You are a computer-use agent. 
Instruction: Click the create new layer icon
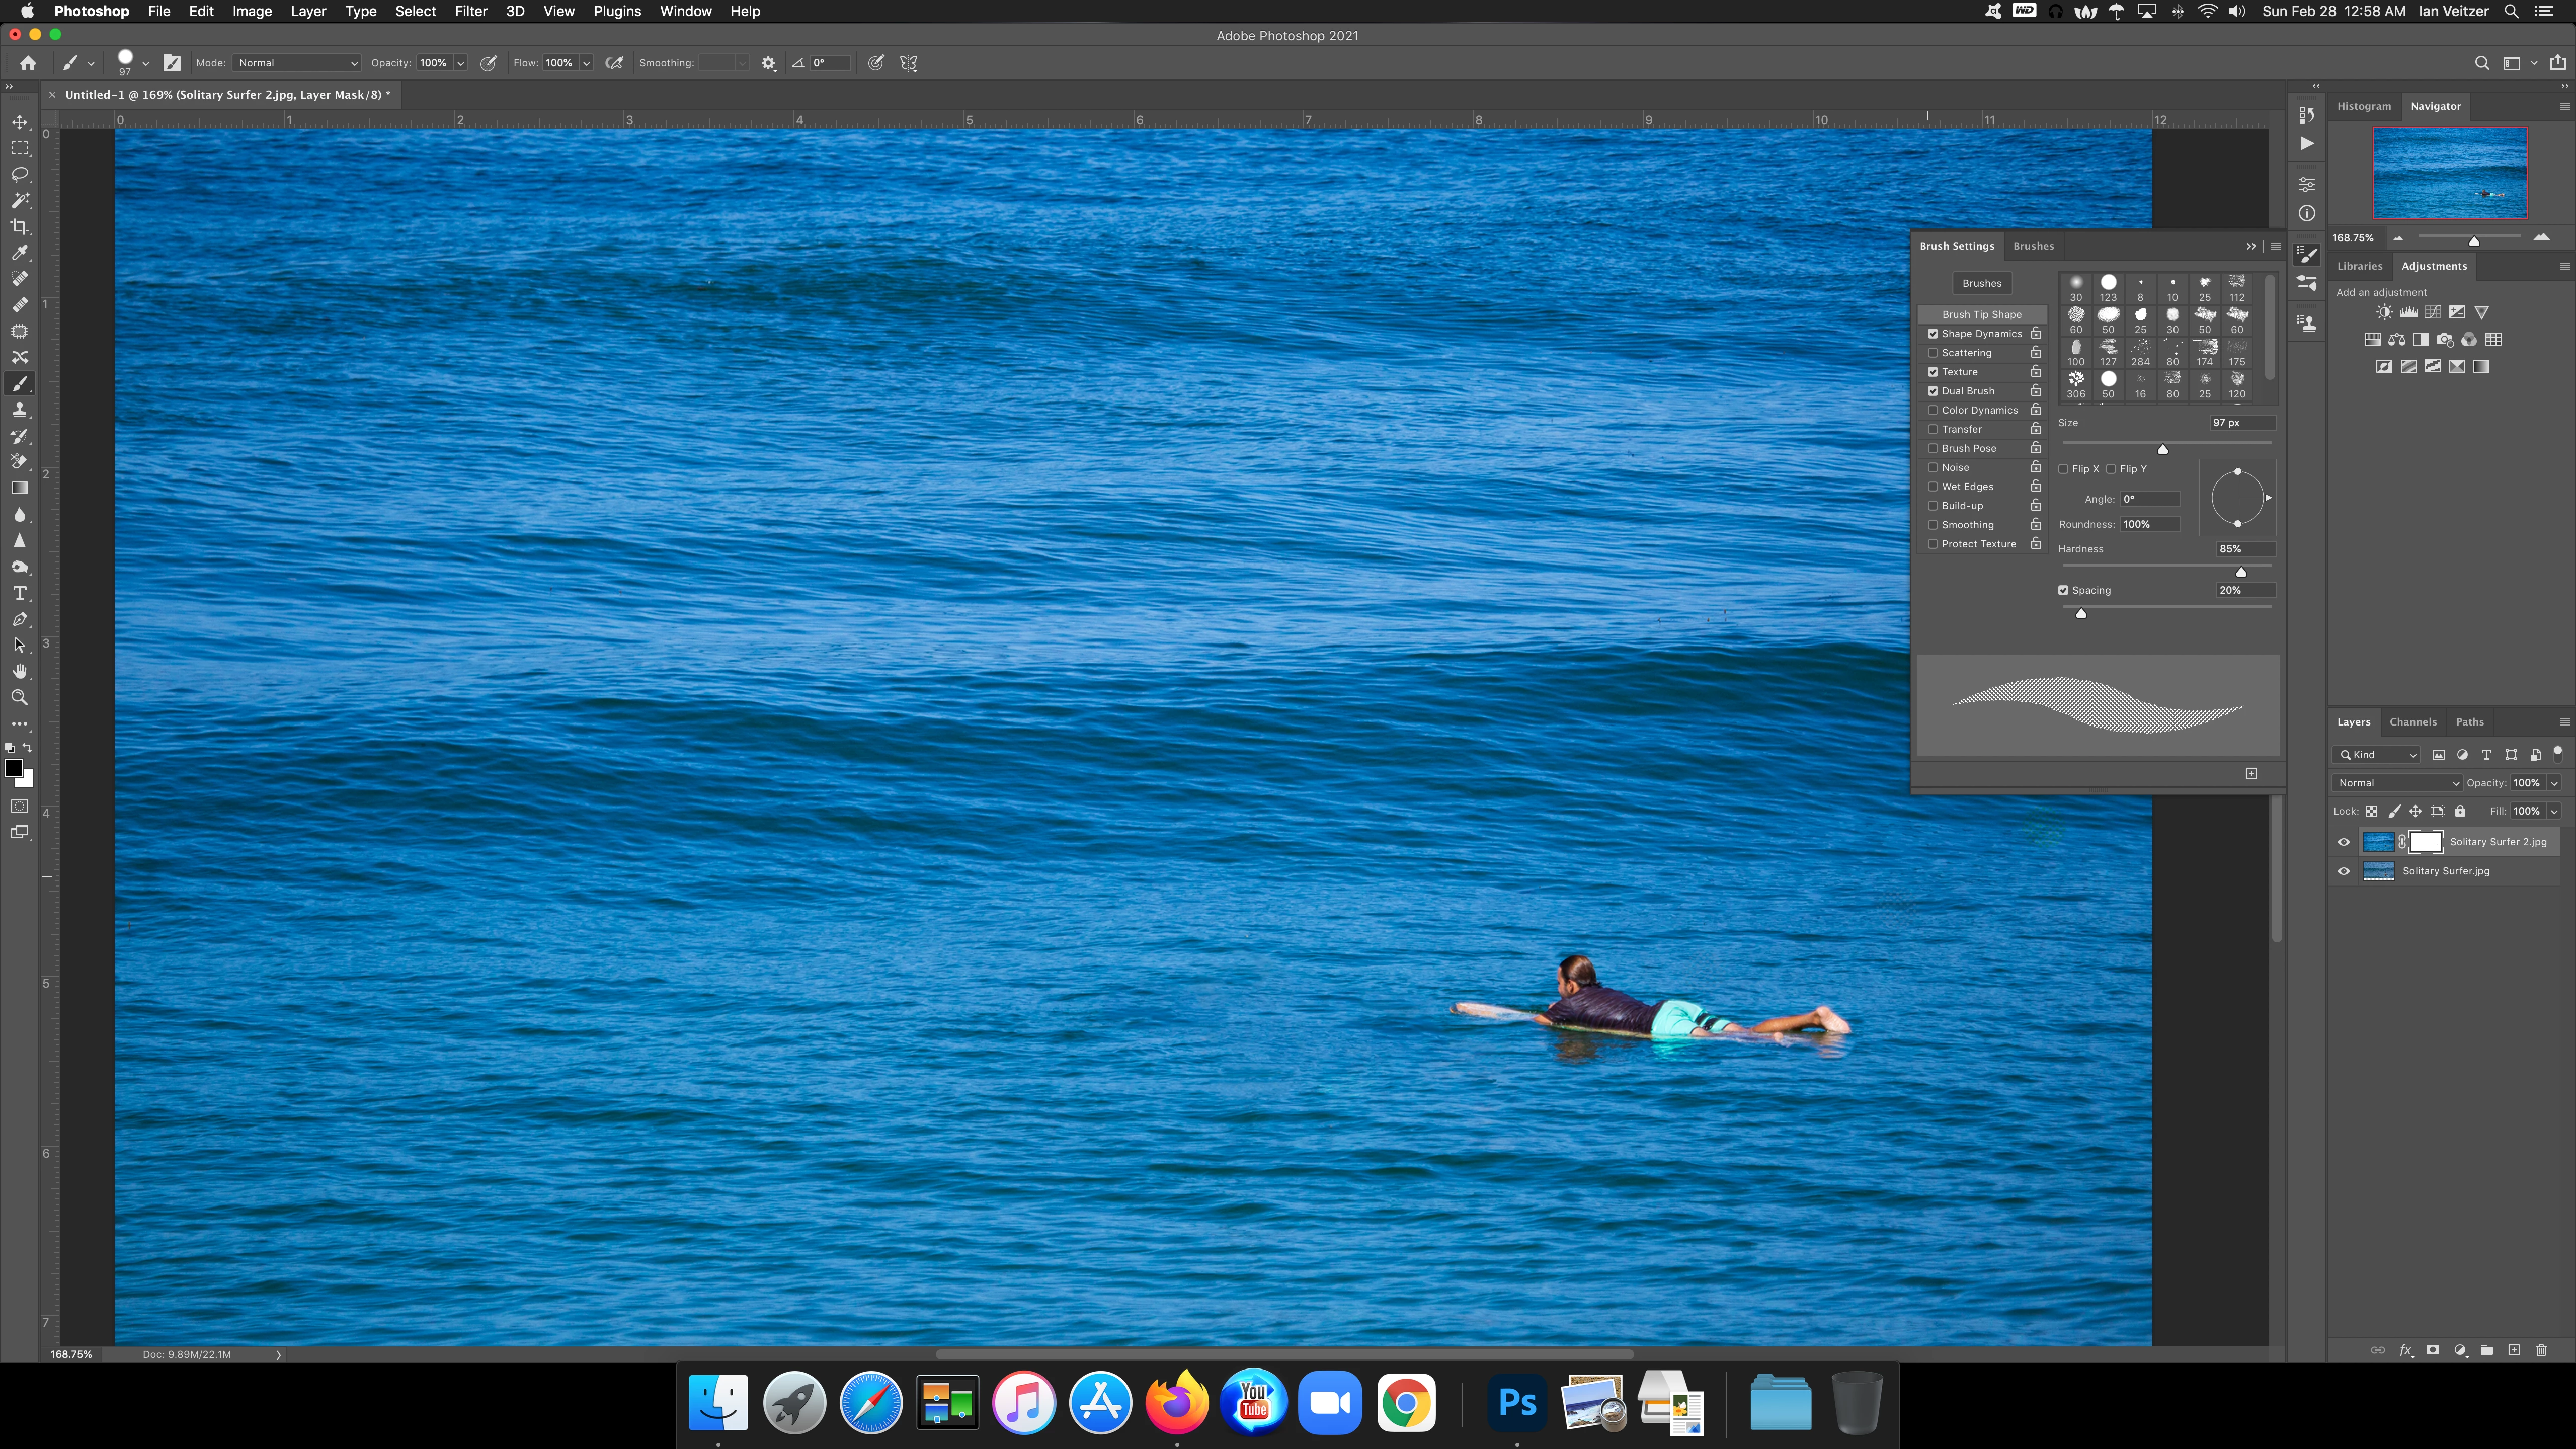pyautogui.click(x=2514, y=1350)
